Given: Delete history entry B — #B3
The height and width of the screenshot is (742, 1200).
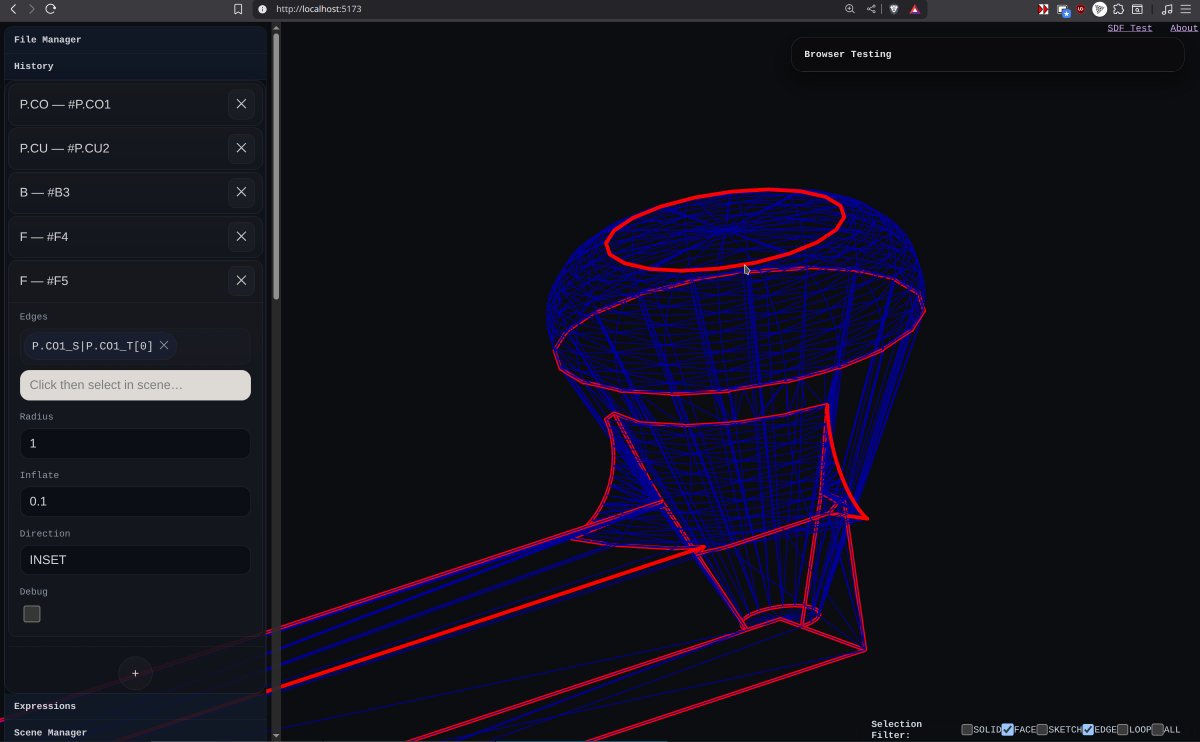Looking at the screenshot, I should click(x=241, y=192).
